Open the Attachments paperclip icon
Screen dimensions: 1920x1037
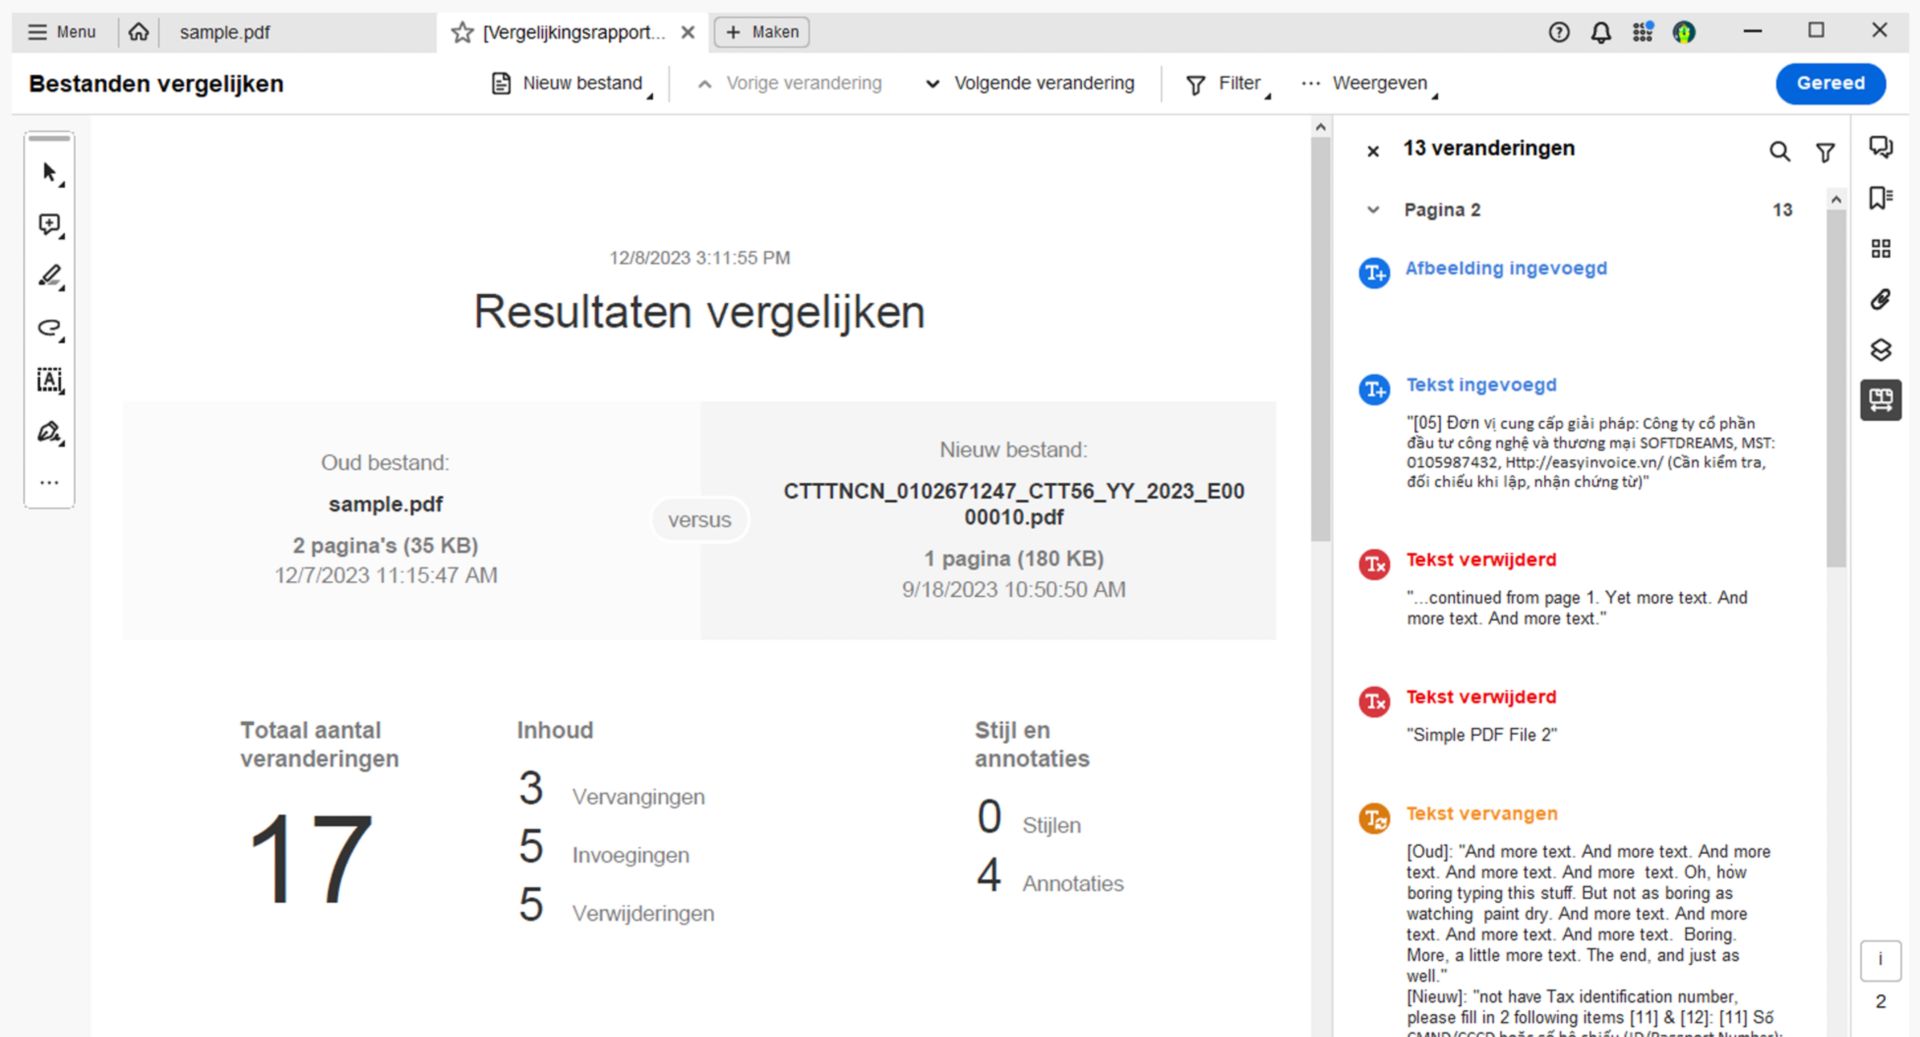(1881, 299)
